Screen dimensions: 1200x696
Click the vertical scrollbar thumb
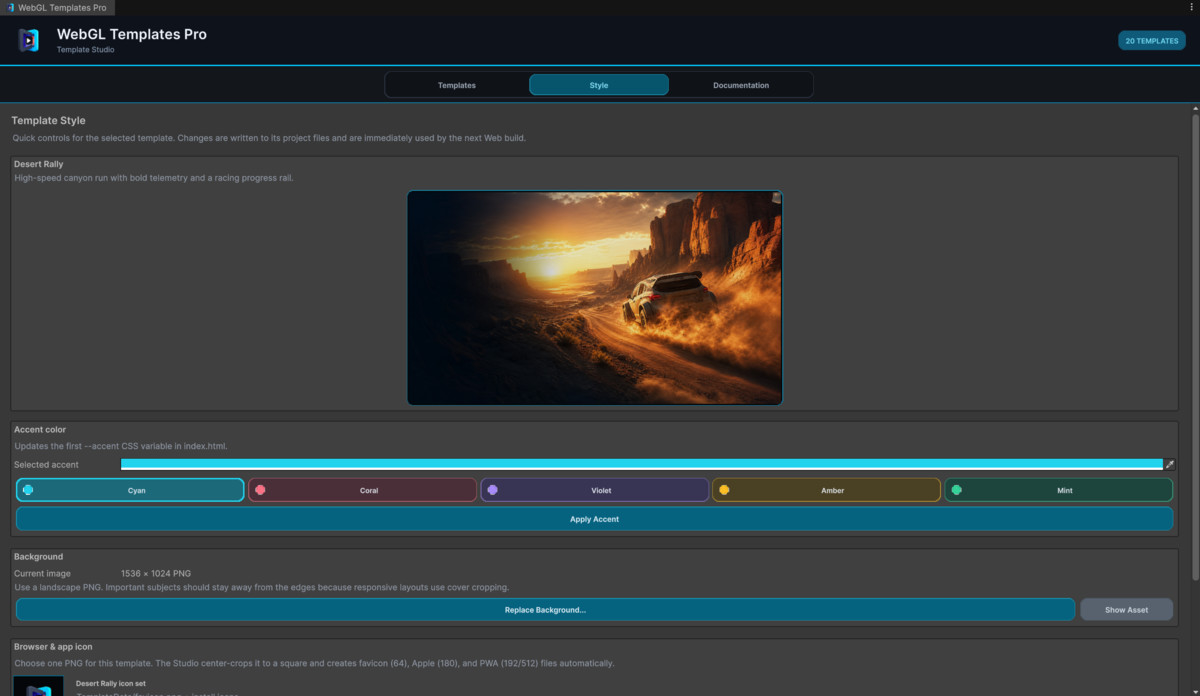1195,345
